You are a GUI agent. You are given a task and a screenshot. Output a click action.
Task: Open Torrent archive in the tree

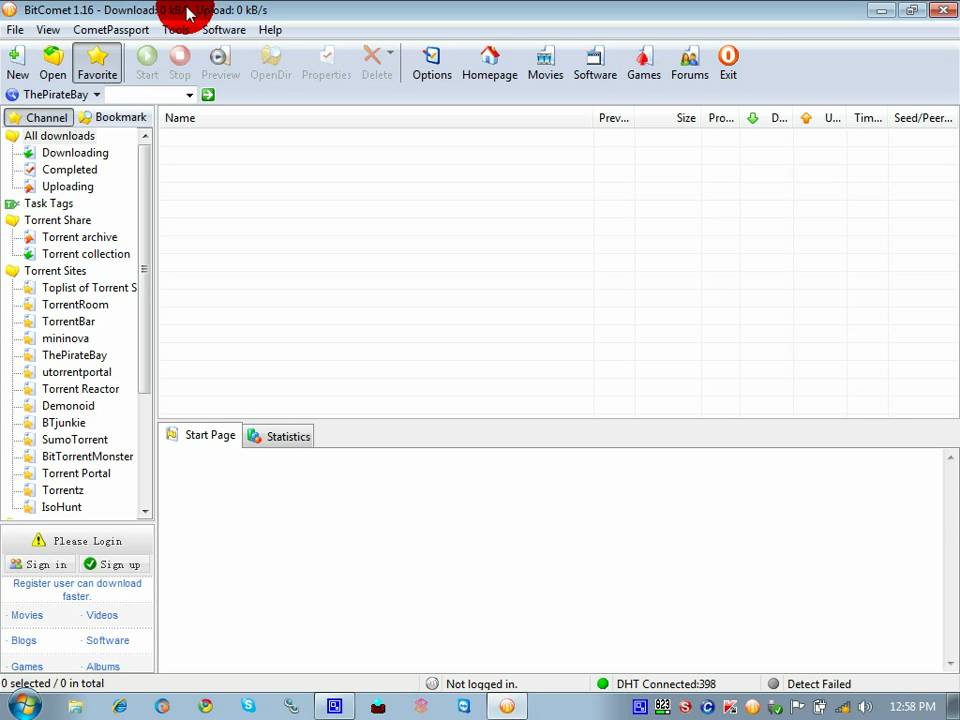(x=80, y=237)
